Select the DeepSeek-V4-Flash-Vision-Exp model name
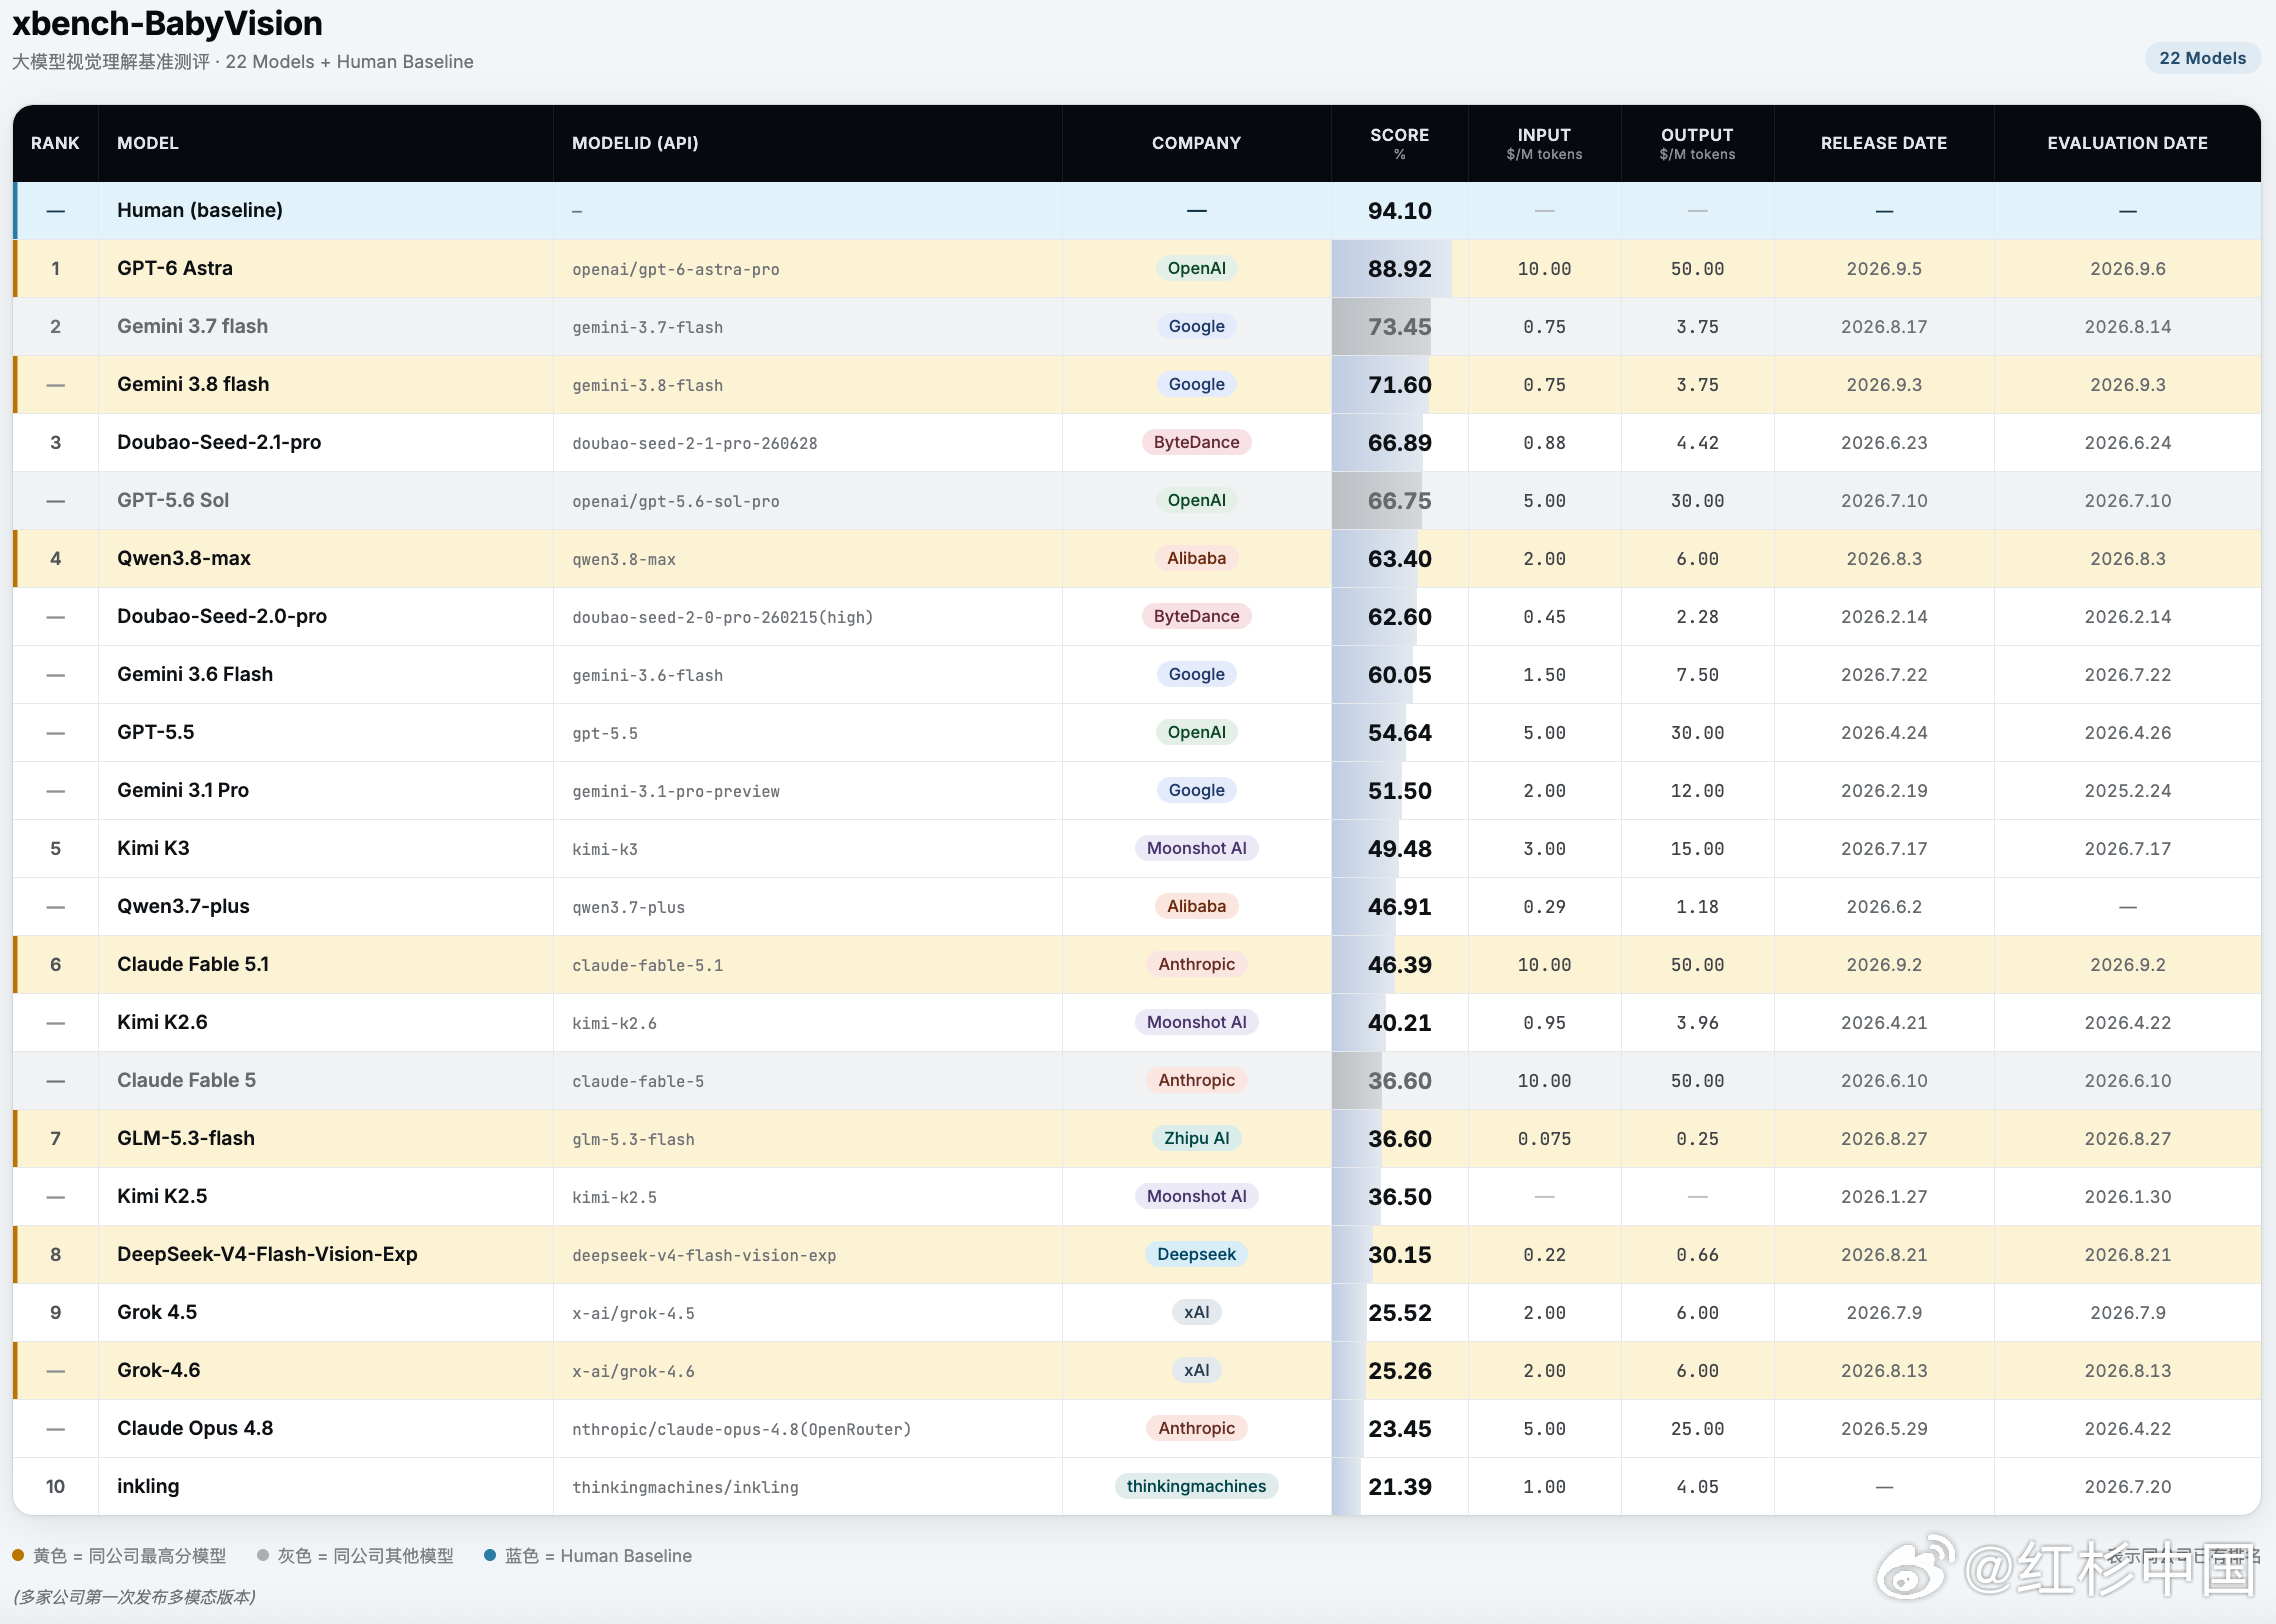Screen dimensions: 2276x1624 coord(267,1254)
